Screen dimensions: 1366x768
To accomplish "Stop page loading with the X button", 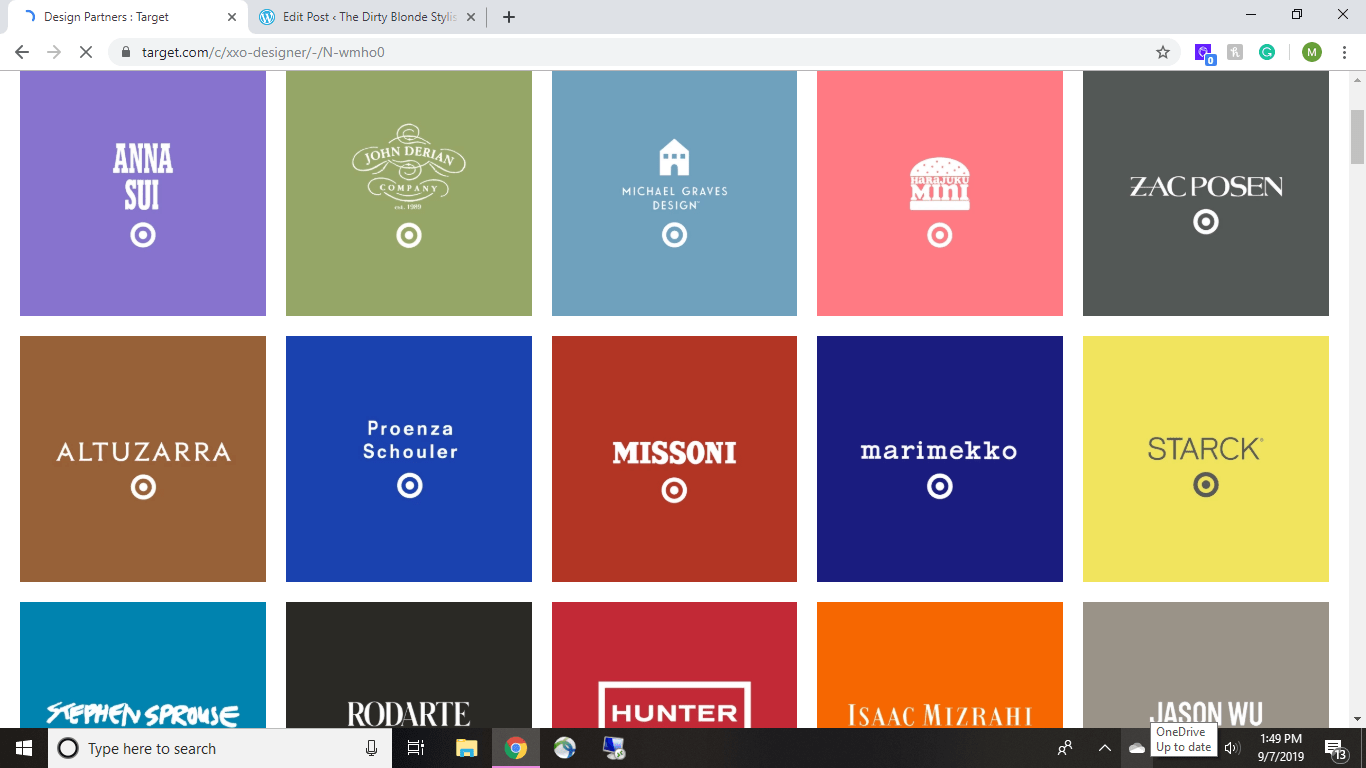I will (x=85, y=52).
